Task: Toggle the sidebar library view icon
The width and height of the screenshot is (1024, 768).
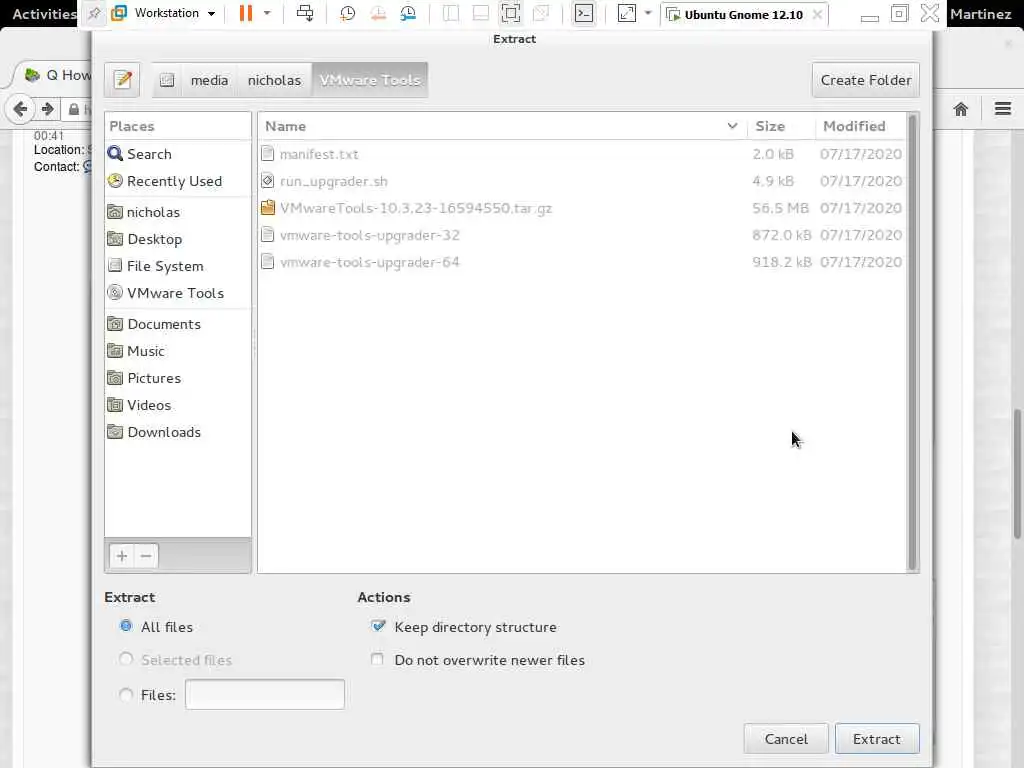Action: click(451, 13)
